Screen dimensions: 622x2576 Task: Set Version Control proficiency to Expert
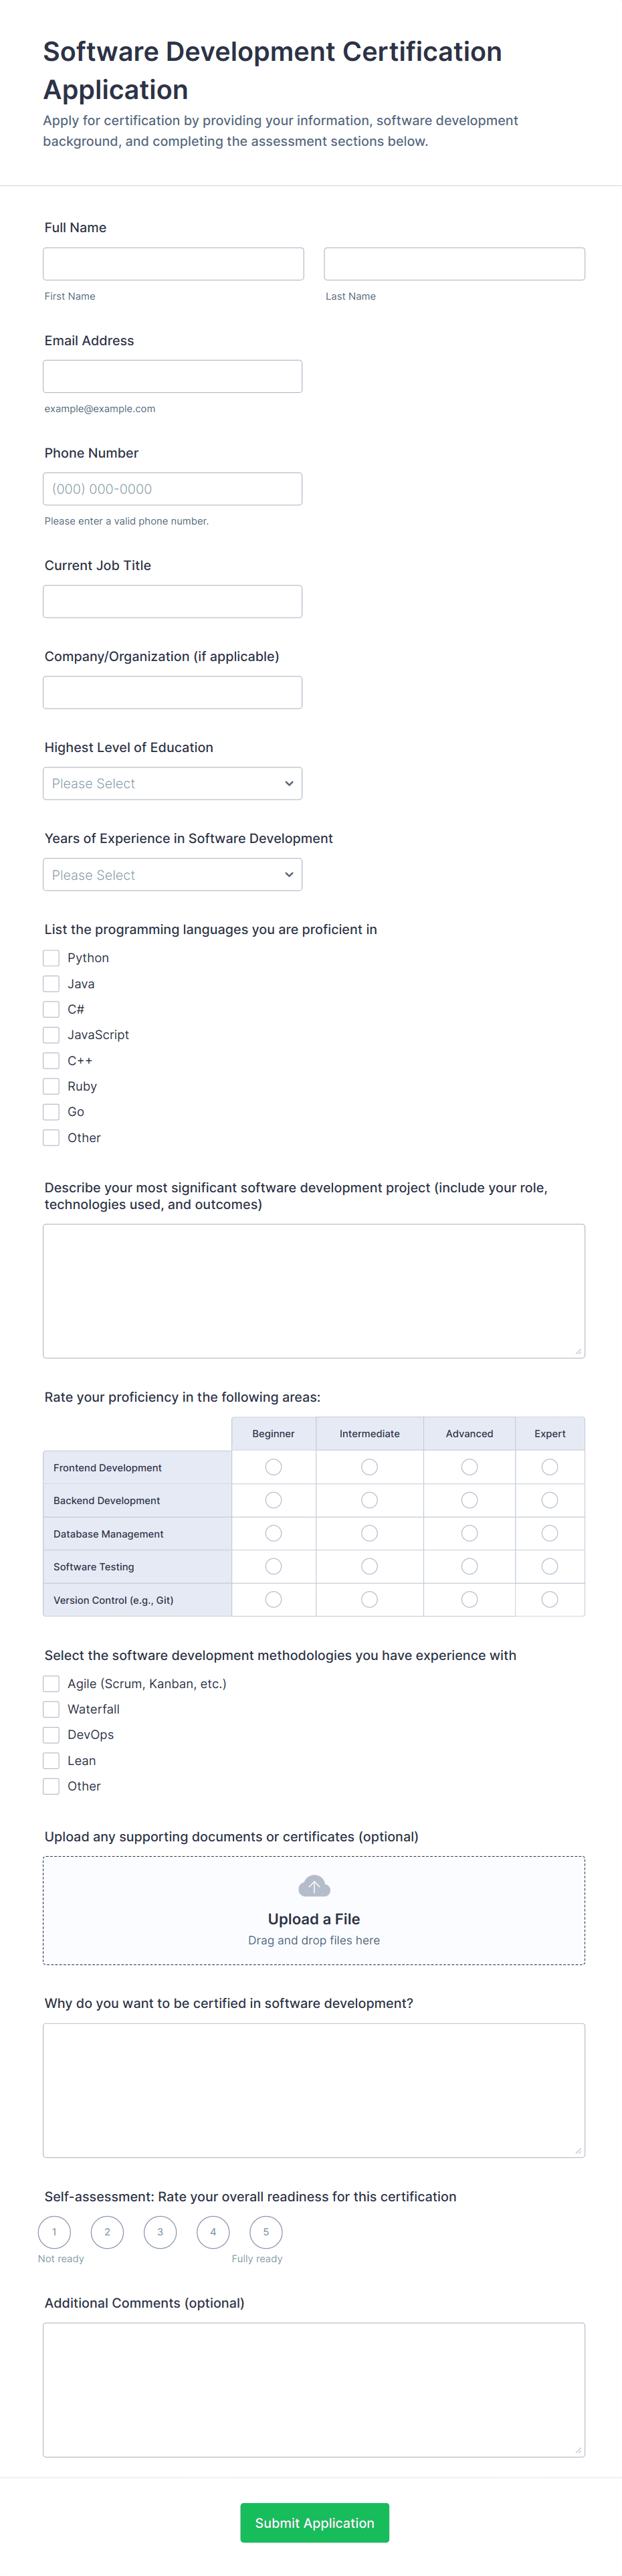coord(549,1600)
